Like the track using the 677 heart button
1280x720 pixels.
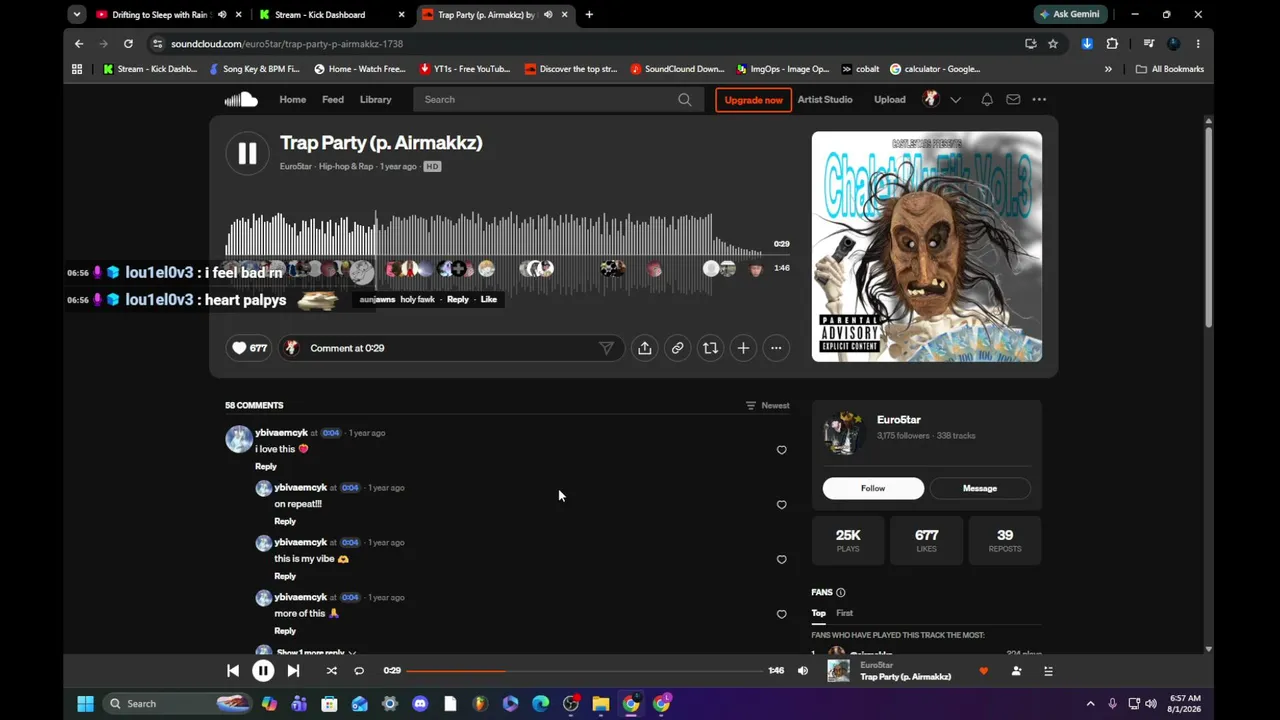[x=249, y=348]
